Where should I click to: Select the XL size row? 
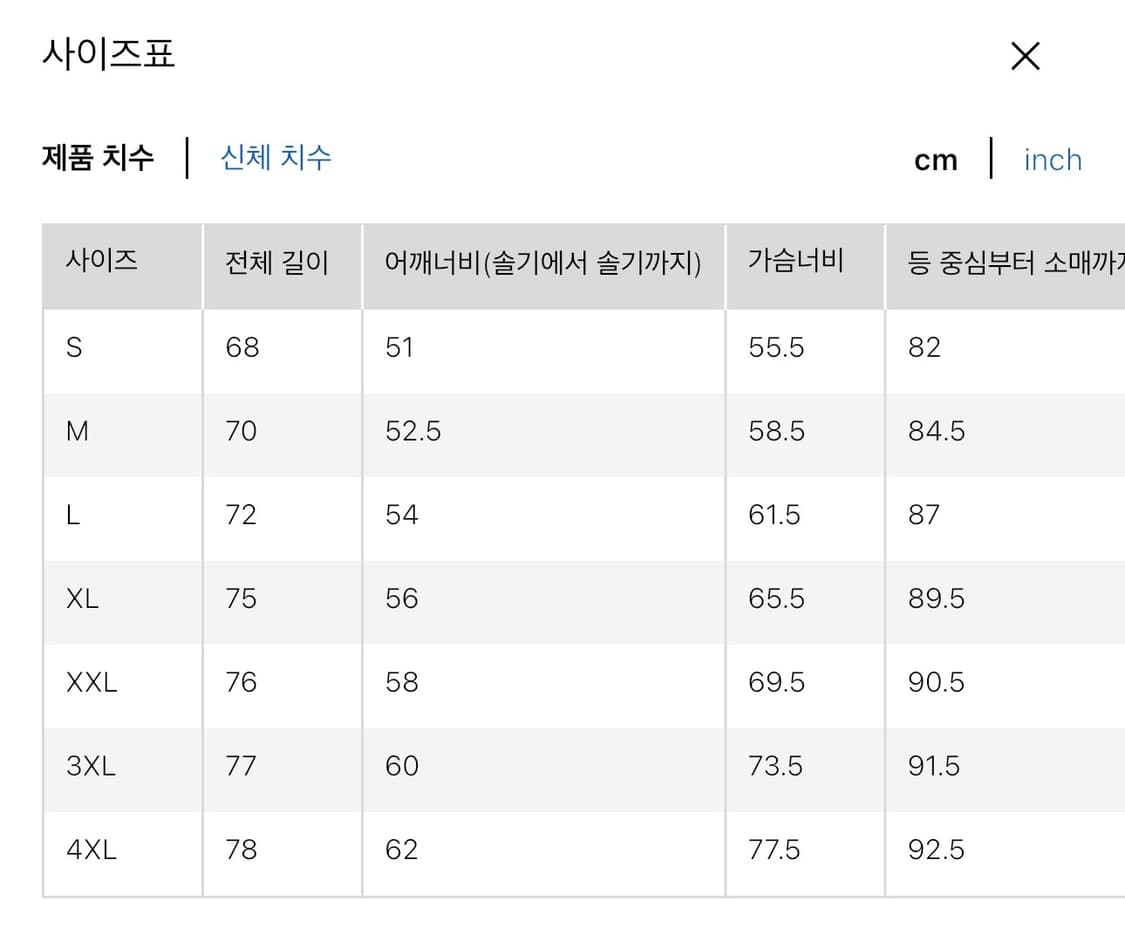[80, 599]
